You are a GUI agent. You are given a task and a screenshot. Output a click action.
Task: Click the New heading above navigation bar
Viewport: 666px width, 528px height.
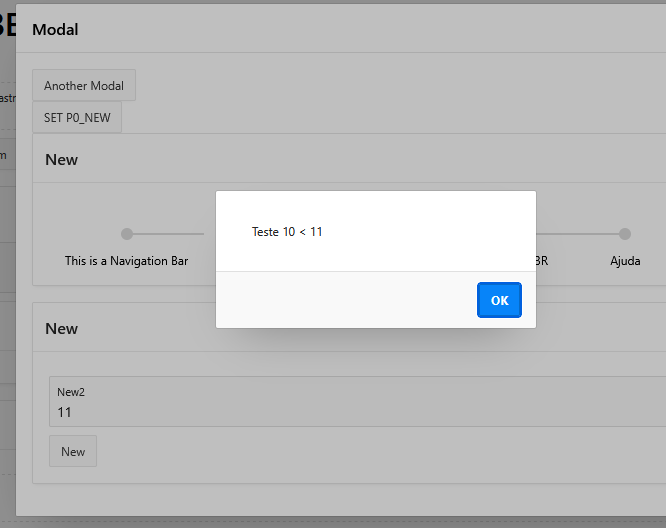61,160
